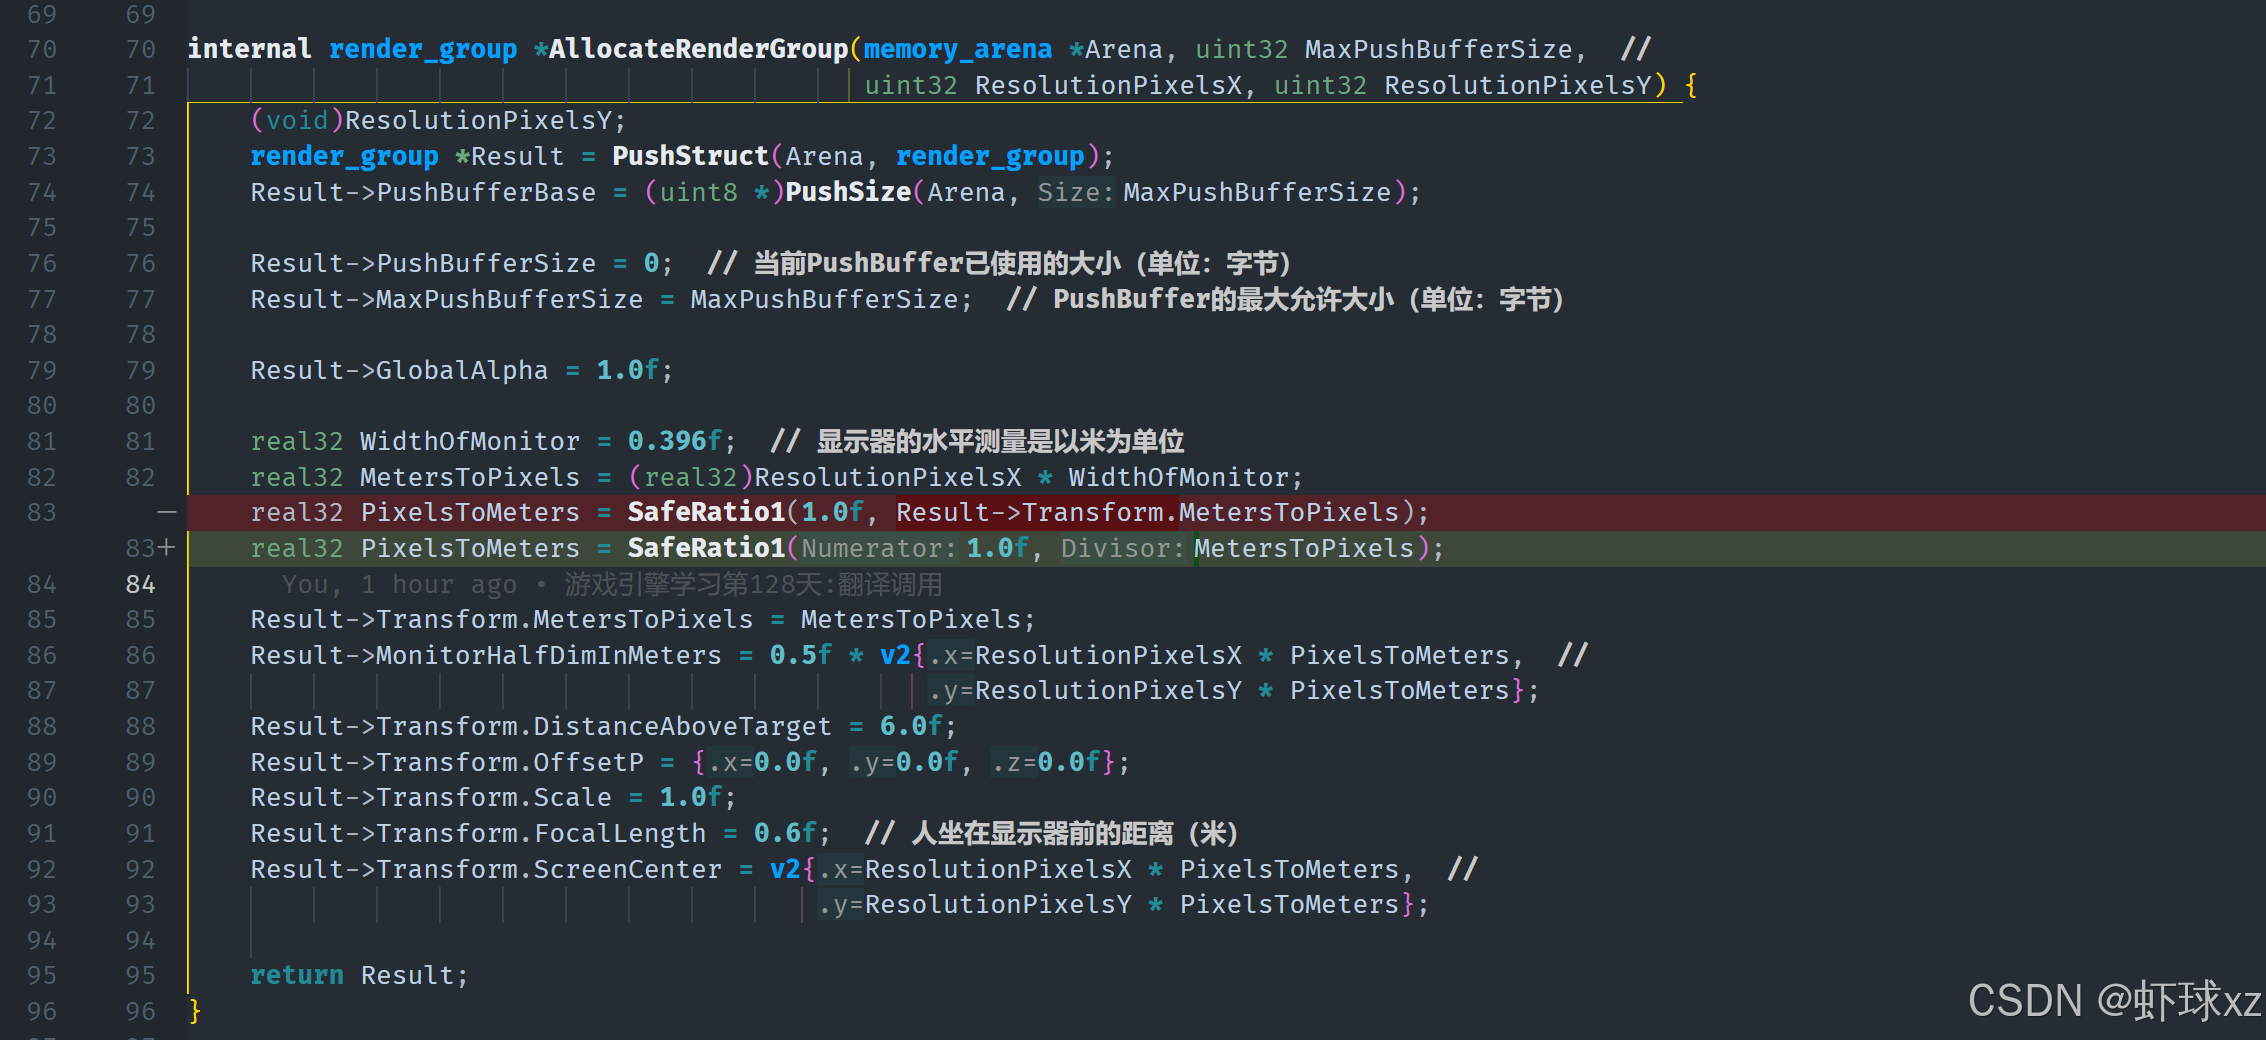The image size is (2266, 1040).
Task: Place cursor on the return keyword
Action: (x=296, y=975)
